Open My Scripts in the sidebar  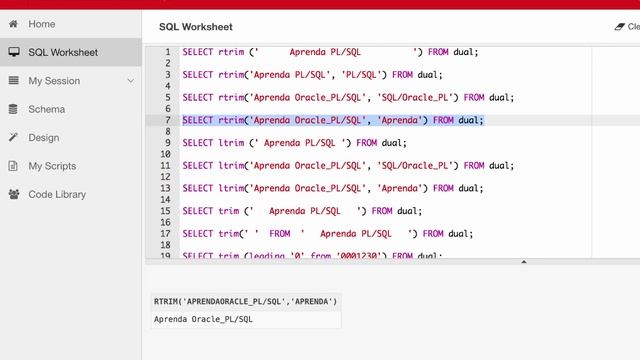point(71,166)
